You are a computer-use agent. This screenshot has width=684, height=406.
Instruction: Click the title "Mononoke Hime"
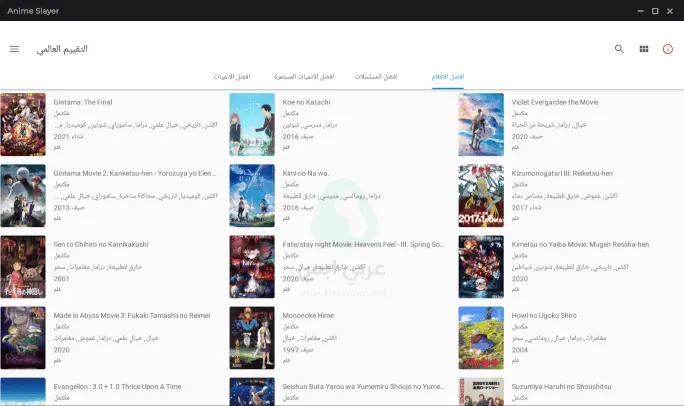point(308,315)
